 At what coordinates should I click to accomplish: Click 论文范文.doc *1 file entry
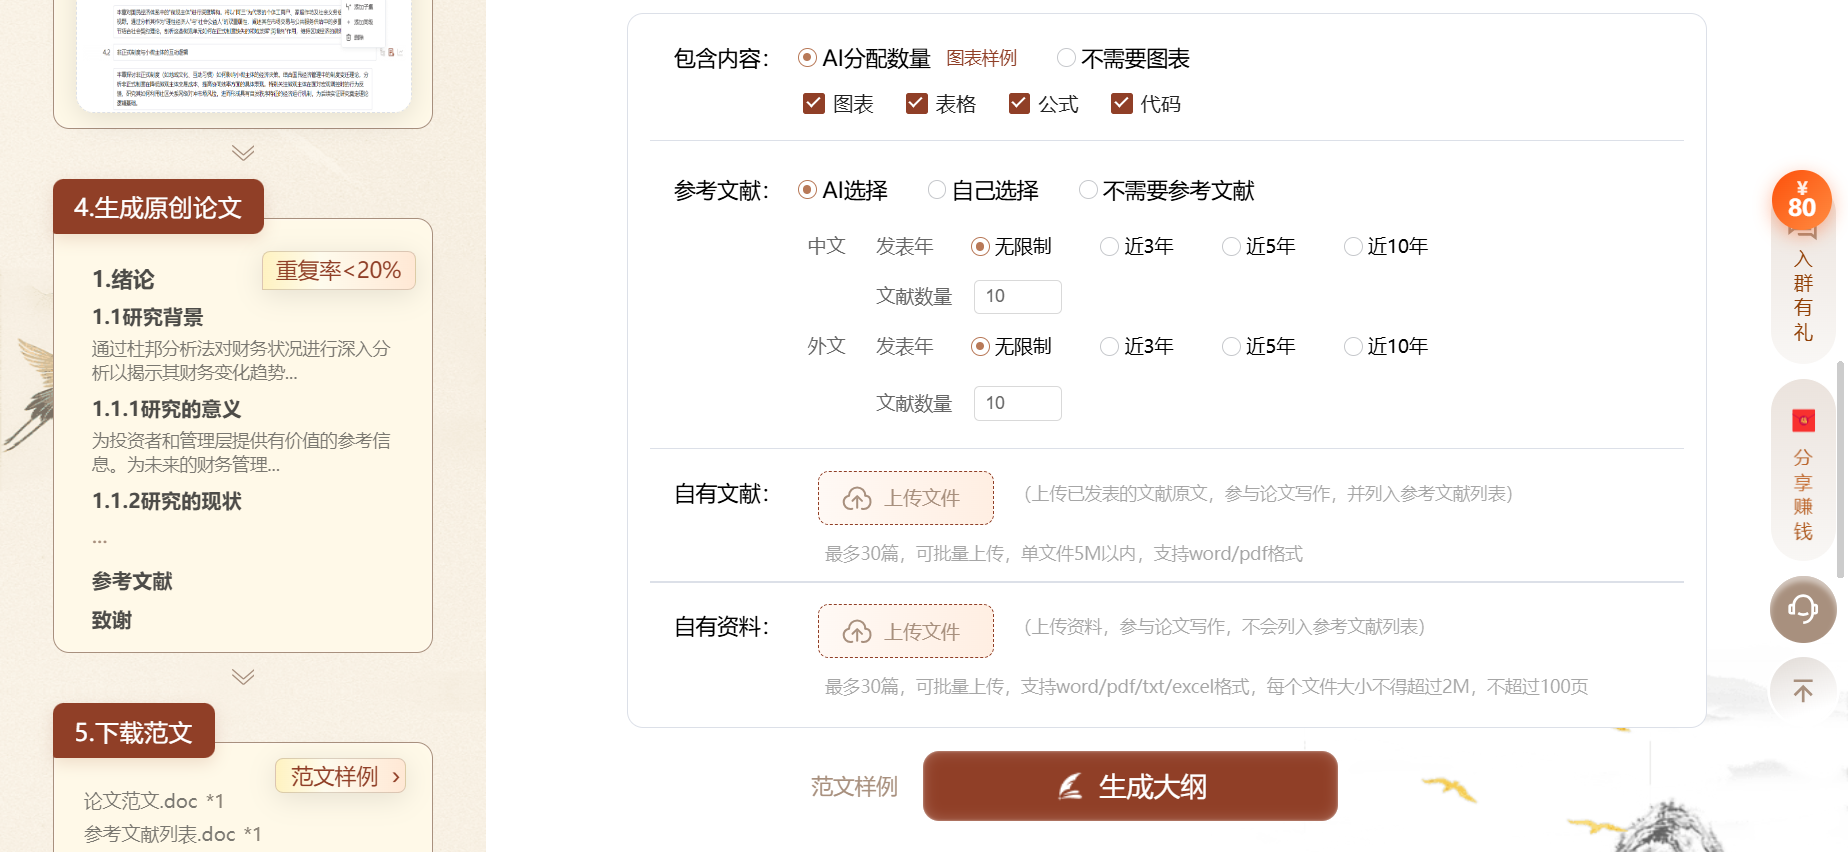(154, 801)
